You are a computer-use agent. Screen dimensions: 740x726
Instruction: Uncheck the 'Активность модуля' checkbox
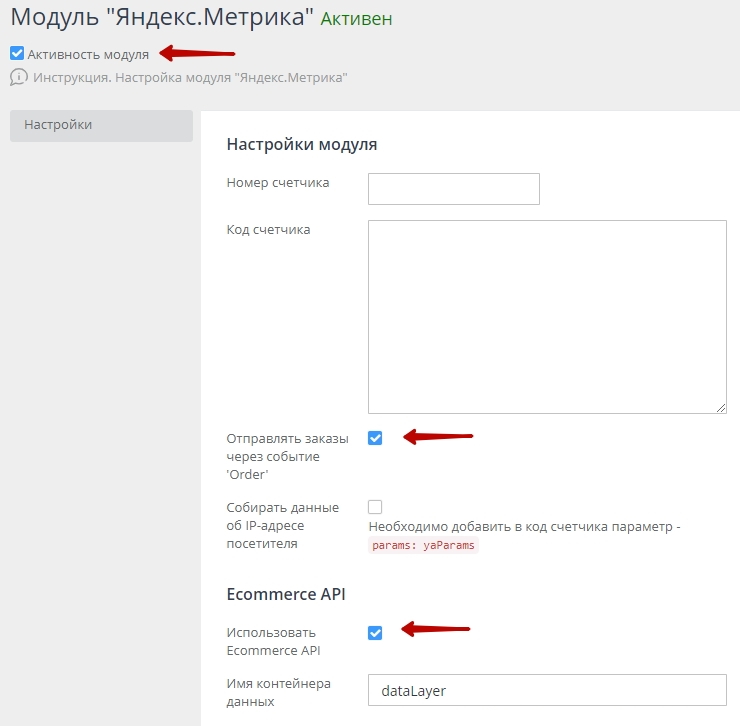[17, 53]
